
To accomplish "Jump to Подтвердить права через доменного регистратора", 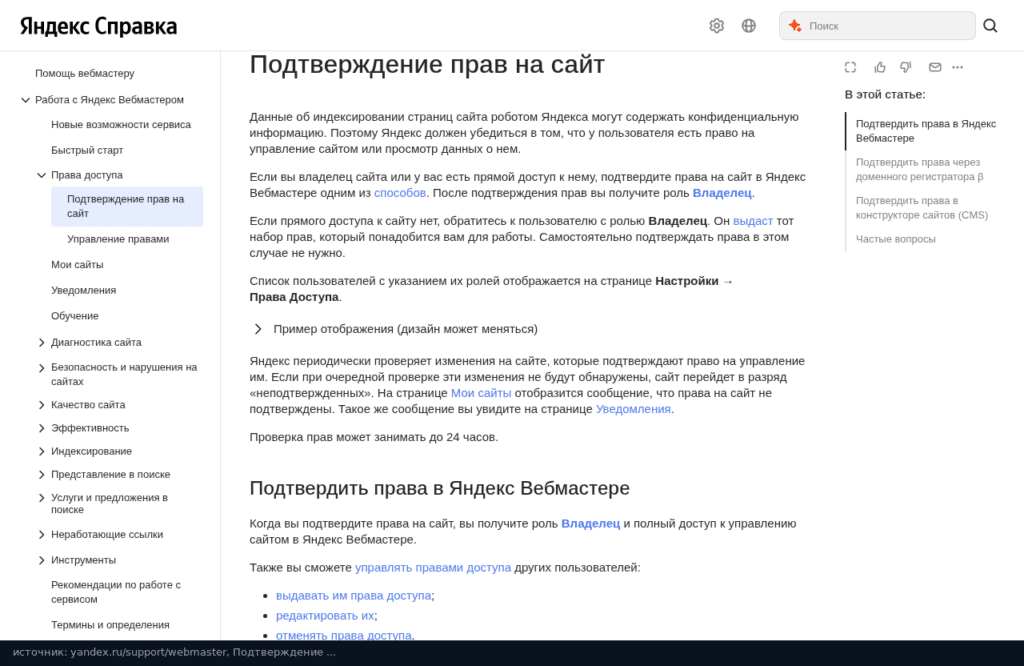I will pyautogui.click(x=920, y=169).
